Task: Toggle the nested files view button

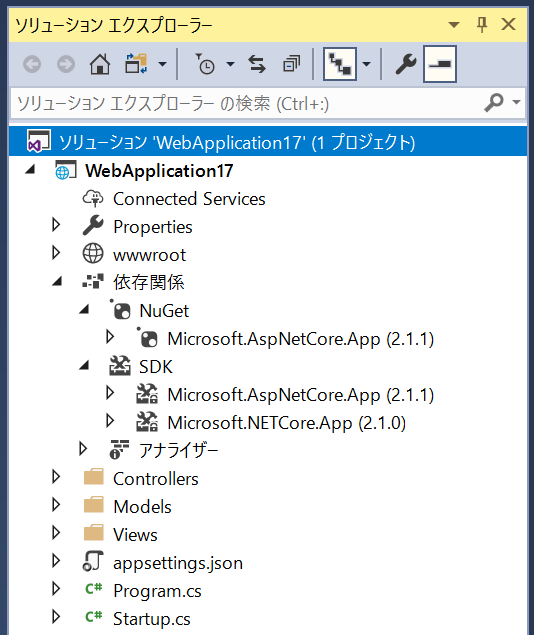Action: tap(340, 64)
